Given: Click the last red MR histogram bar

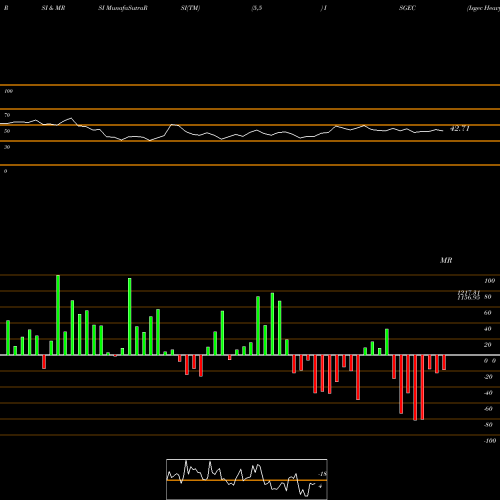Looking at the screenshot, I should 444,363.
